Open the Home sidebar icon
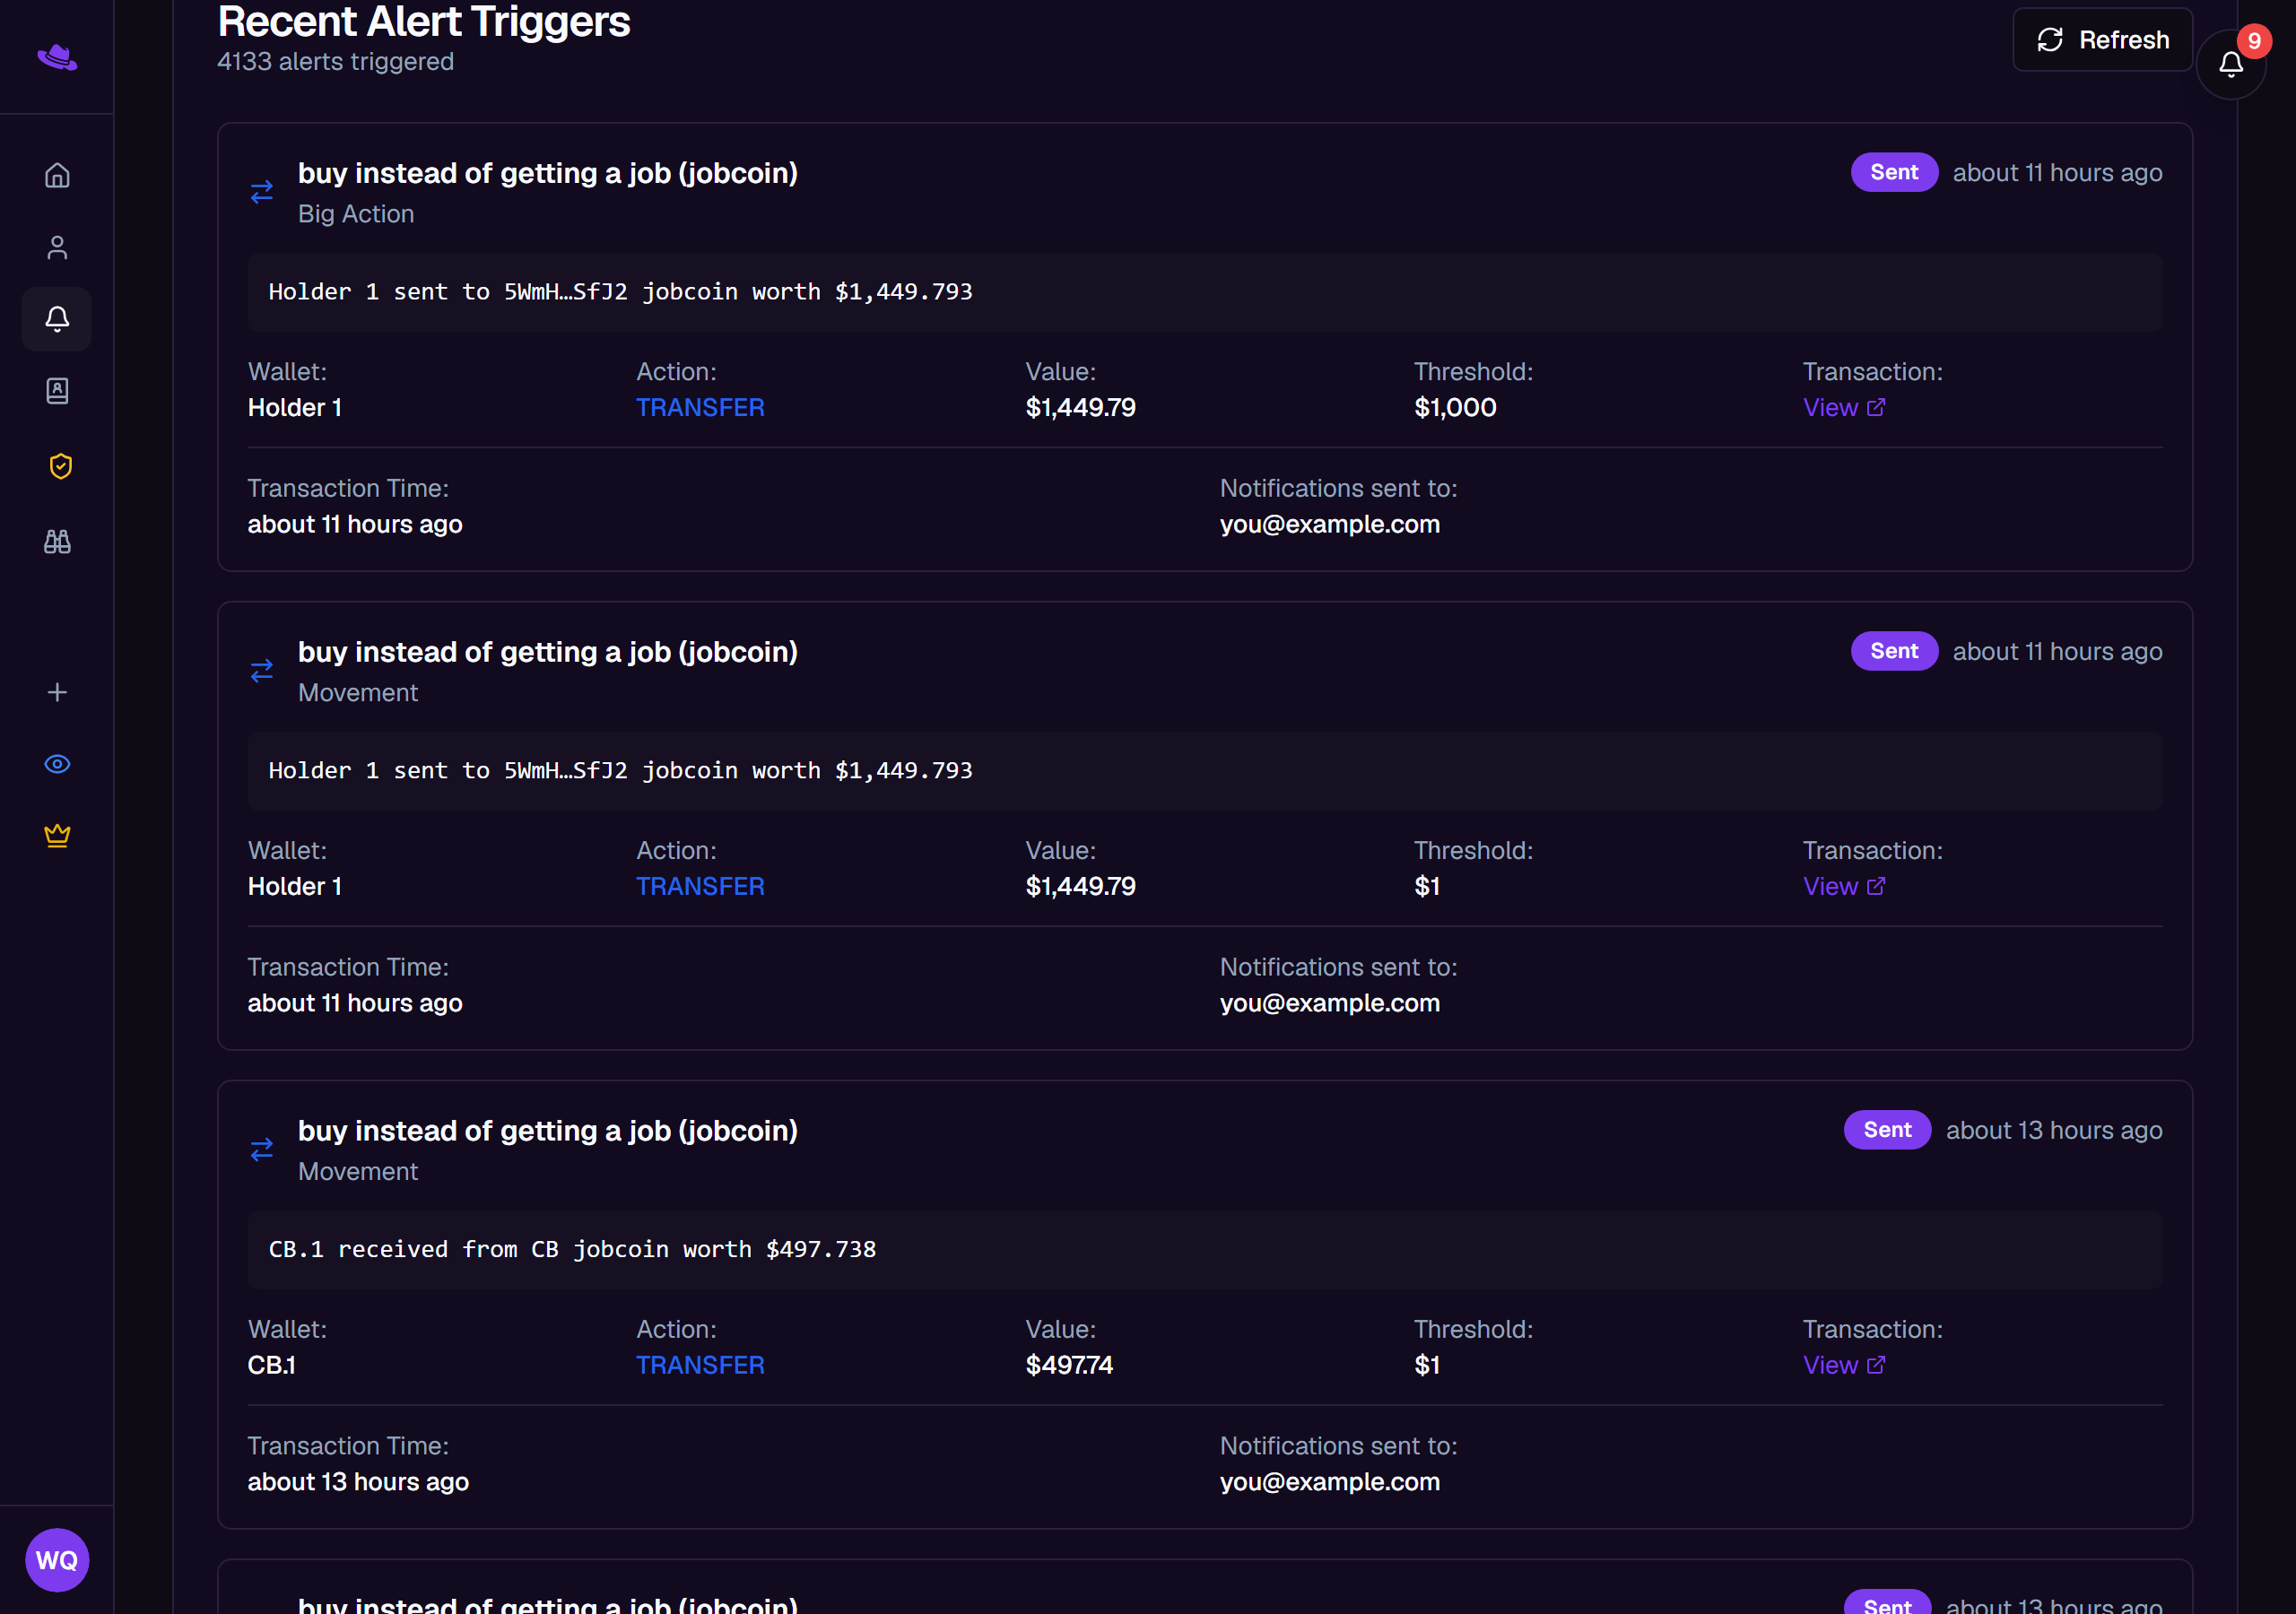This screenshot has width=2296, height=1614. (57, 175)
